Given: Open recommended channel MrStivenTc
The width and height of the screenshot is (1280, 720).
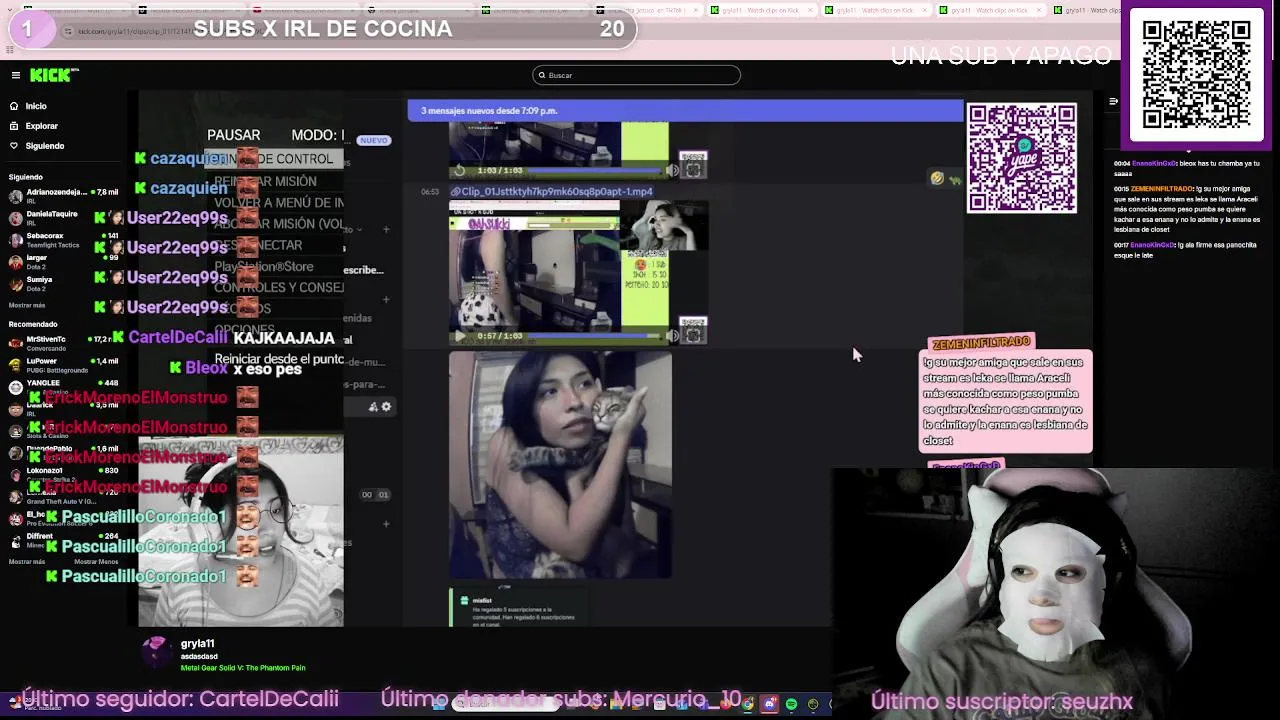Looking at the screenshot, I should point(62,342).
